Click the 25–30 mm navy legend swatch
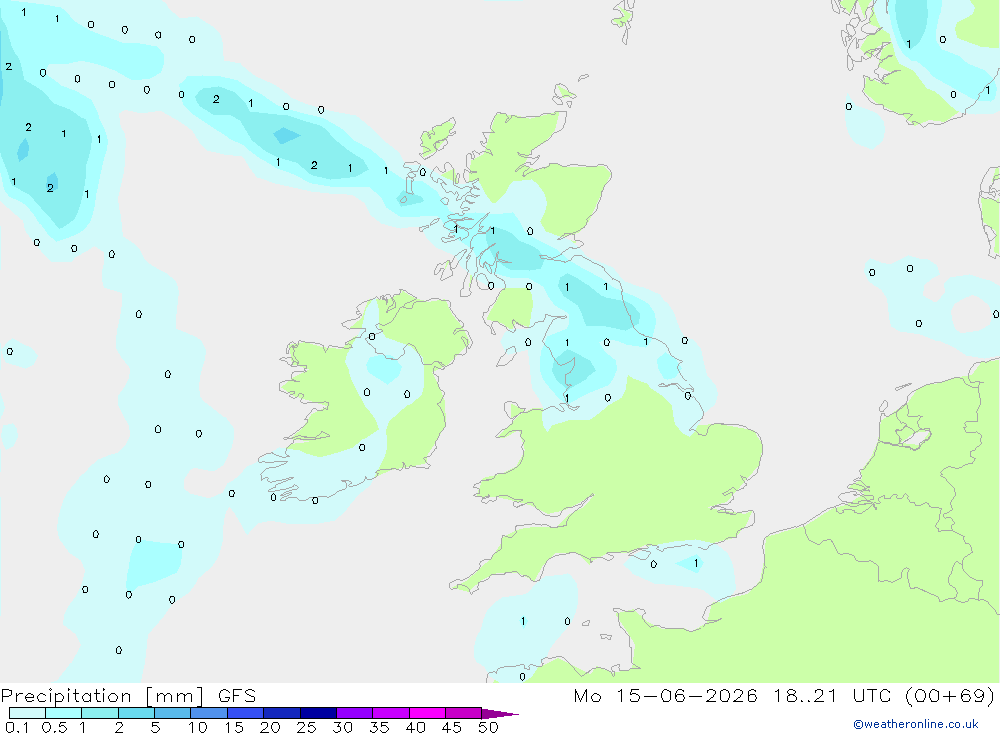1000x733 pixels. coord(318,713)
